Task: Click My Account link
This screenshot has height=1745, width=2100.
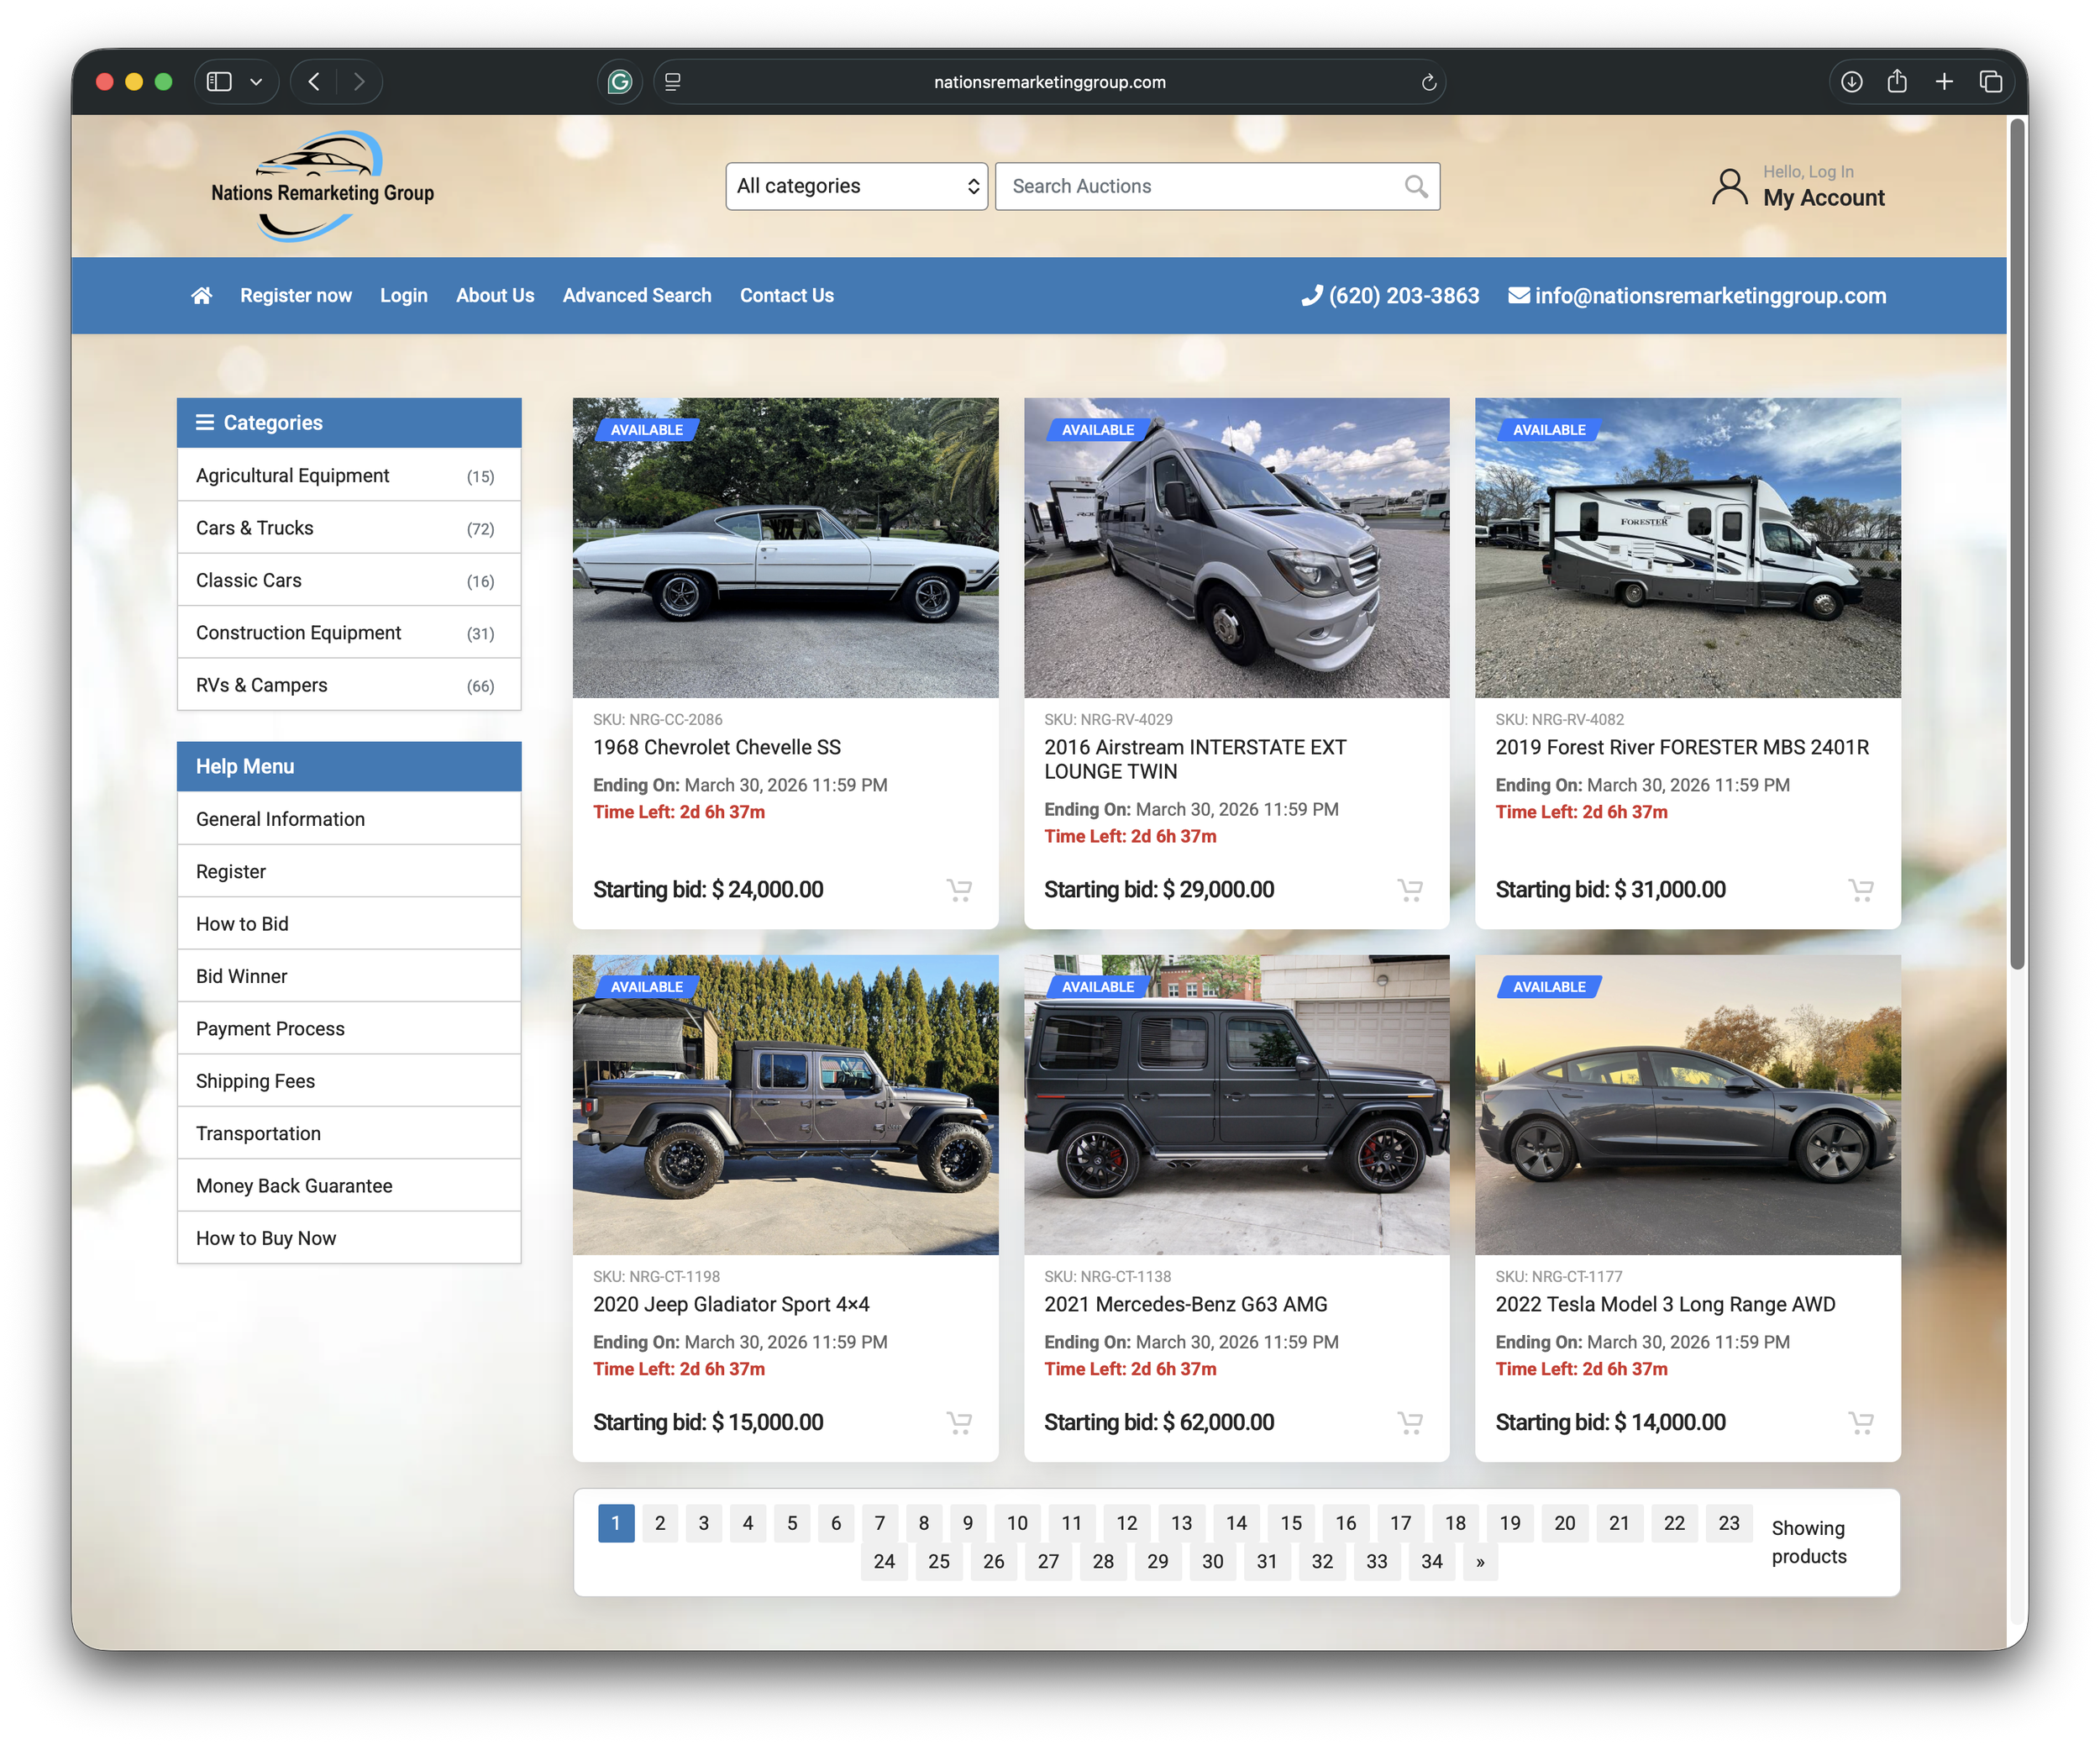Action: [x=1823, y=198]
